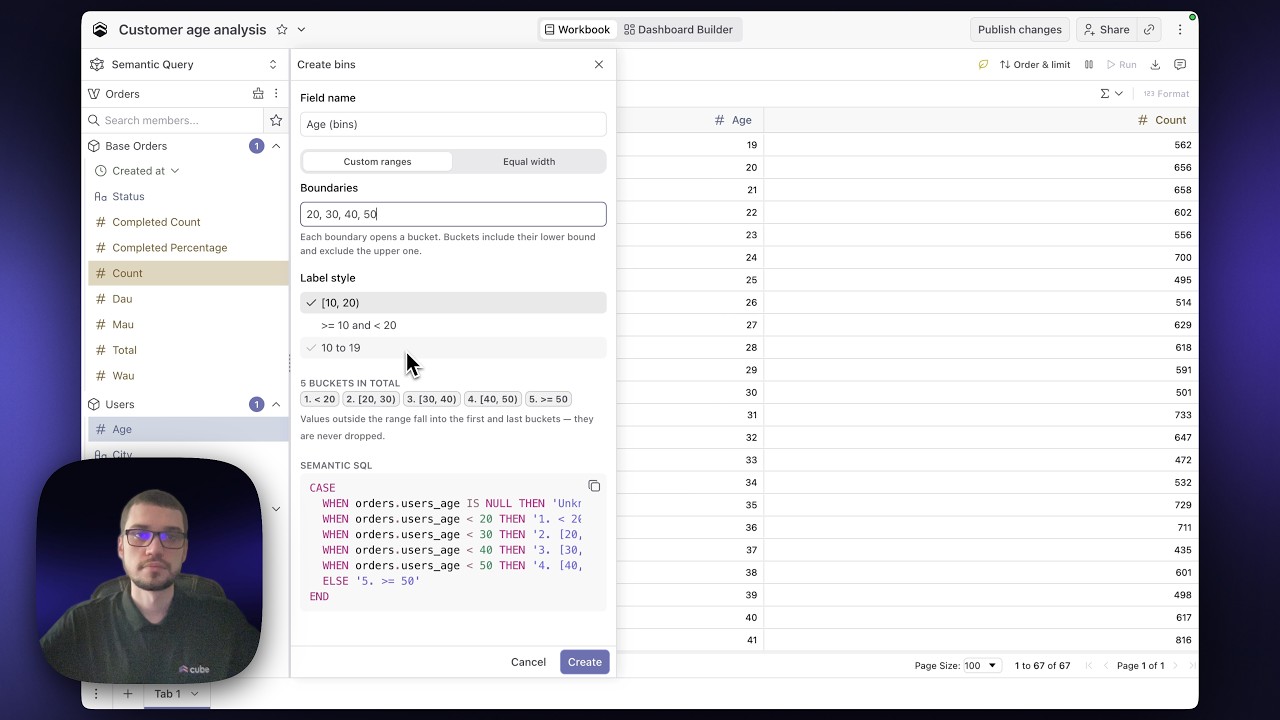Deselect the Count measure

click(x=187, y=273)
